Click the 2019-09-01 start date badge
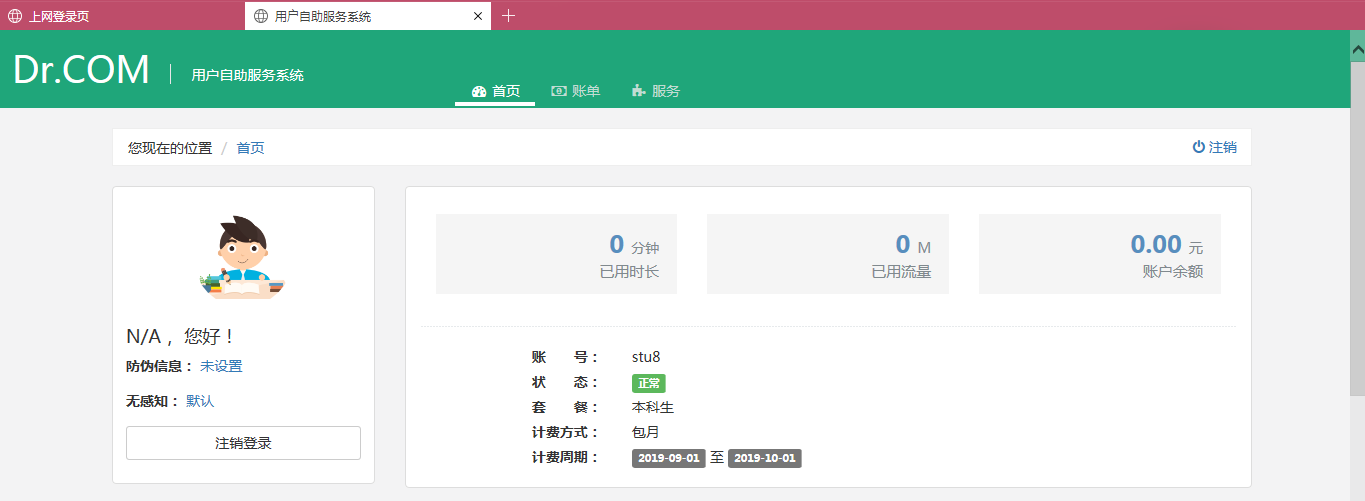This screenshot has width=1365, height=501. tap(669, 458)
